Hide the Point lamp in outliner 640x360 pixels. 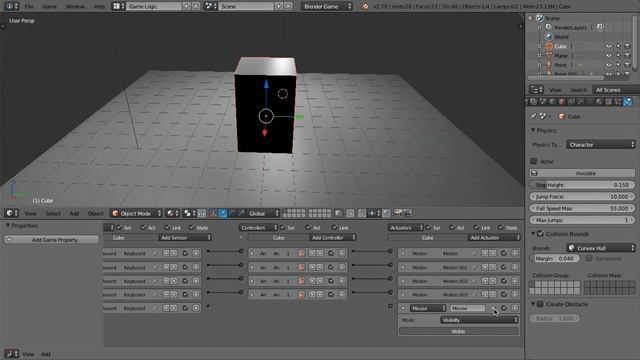pos(609,65)
